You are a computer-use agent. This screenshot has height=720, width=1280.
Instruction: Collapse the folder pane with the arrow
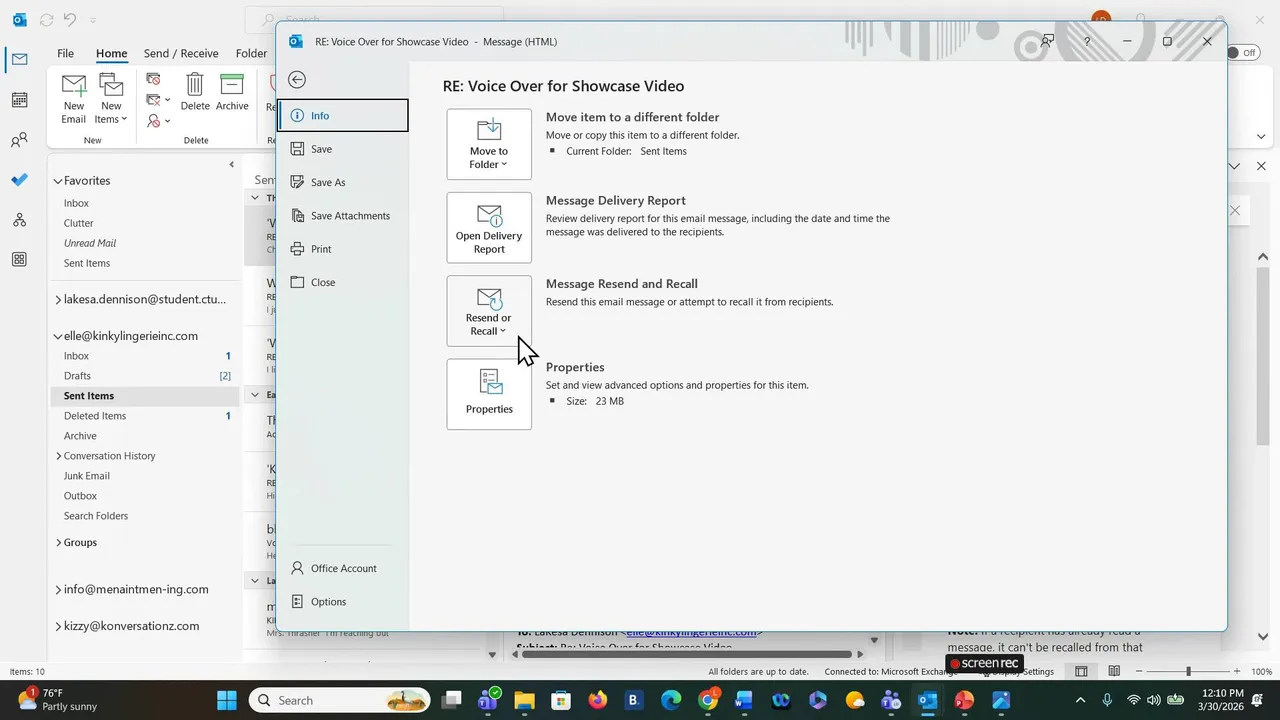231,164
